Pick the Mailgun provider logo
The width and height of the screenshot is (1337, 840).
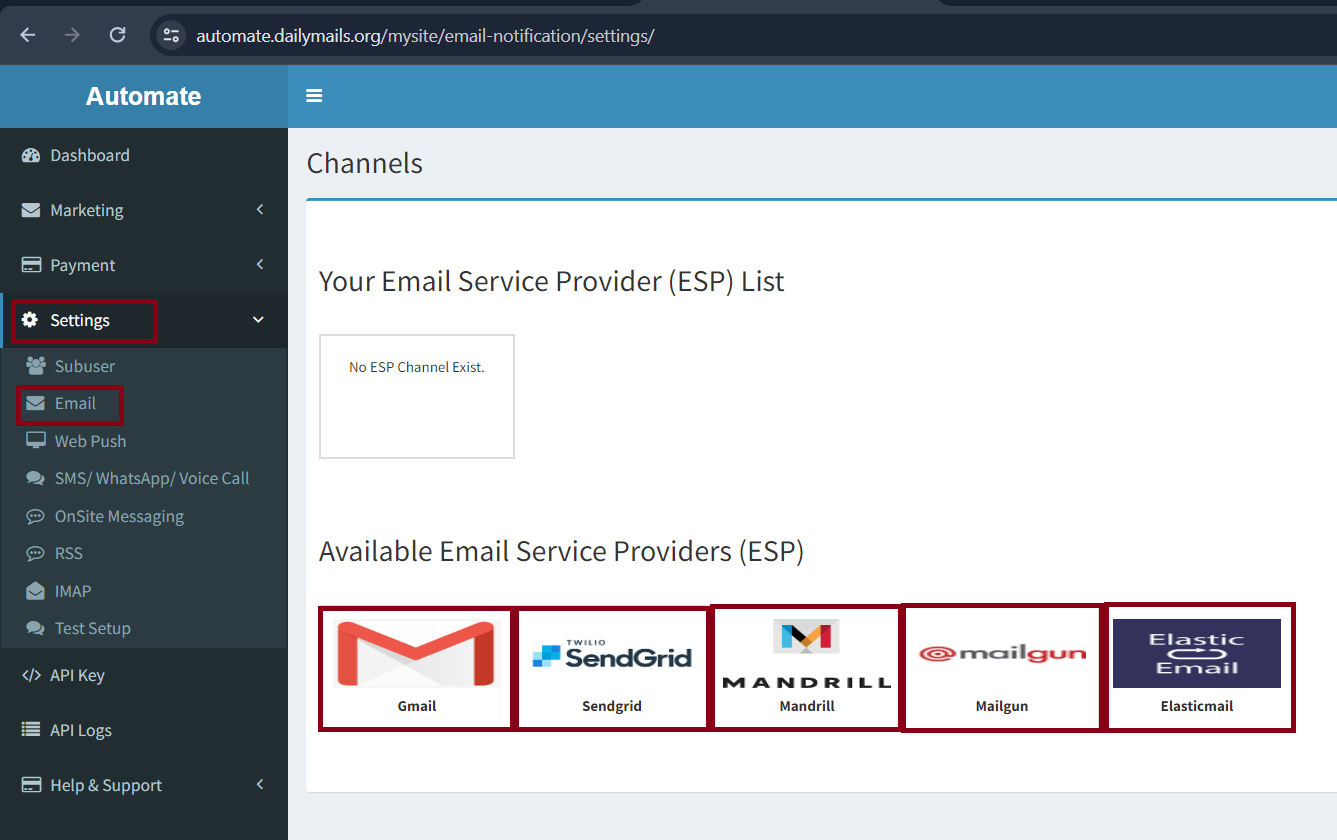(1002, 654)
